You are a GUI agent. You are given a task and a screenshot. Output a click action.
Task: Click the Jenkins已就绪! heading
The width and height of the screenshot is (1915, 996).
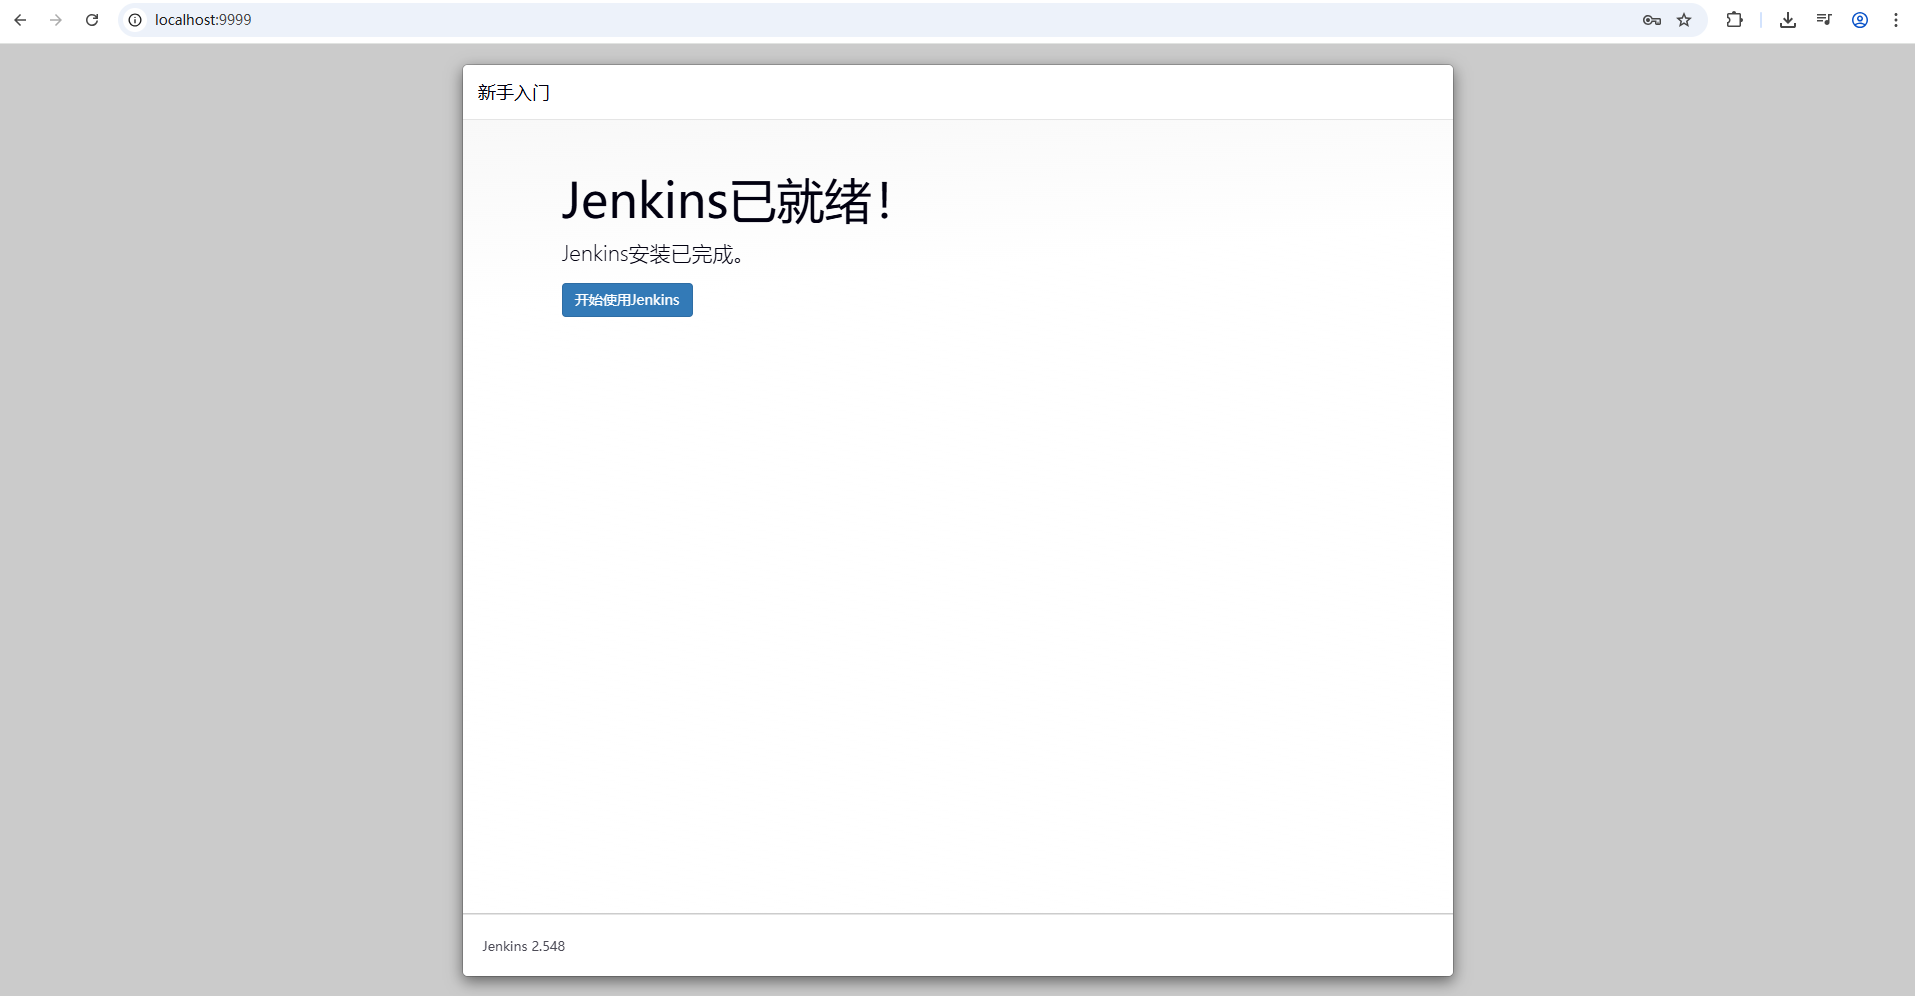point(726,201)
